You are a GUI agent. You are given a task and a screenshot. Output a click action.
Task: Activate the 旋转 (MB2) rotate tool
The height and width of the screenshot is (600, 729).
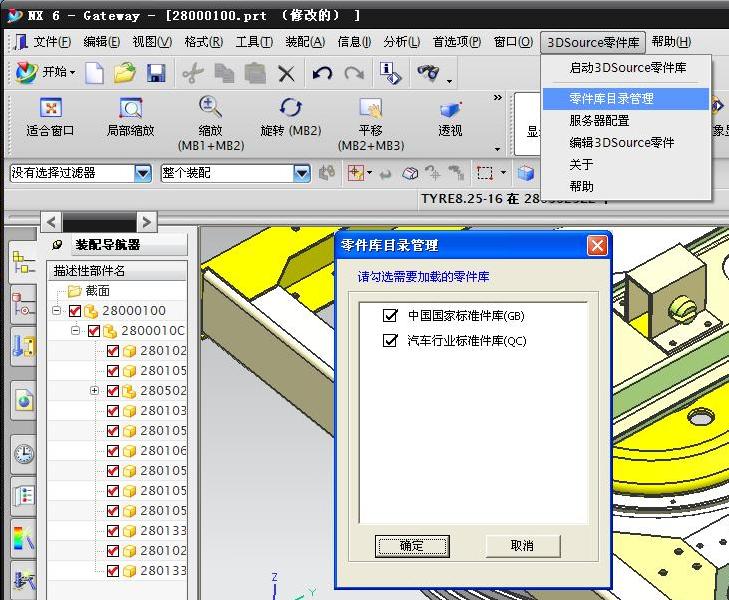[x=291, y=118]
